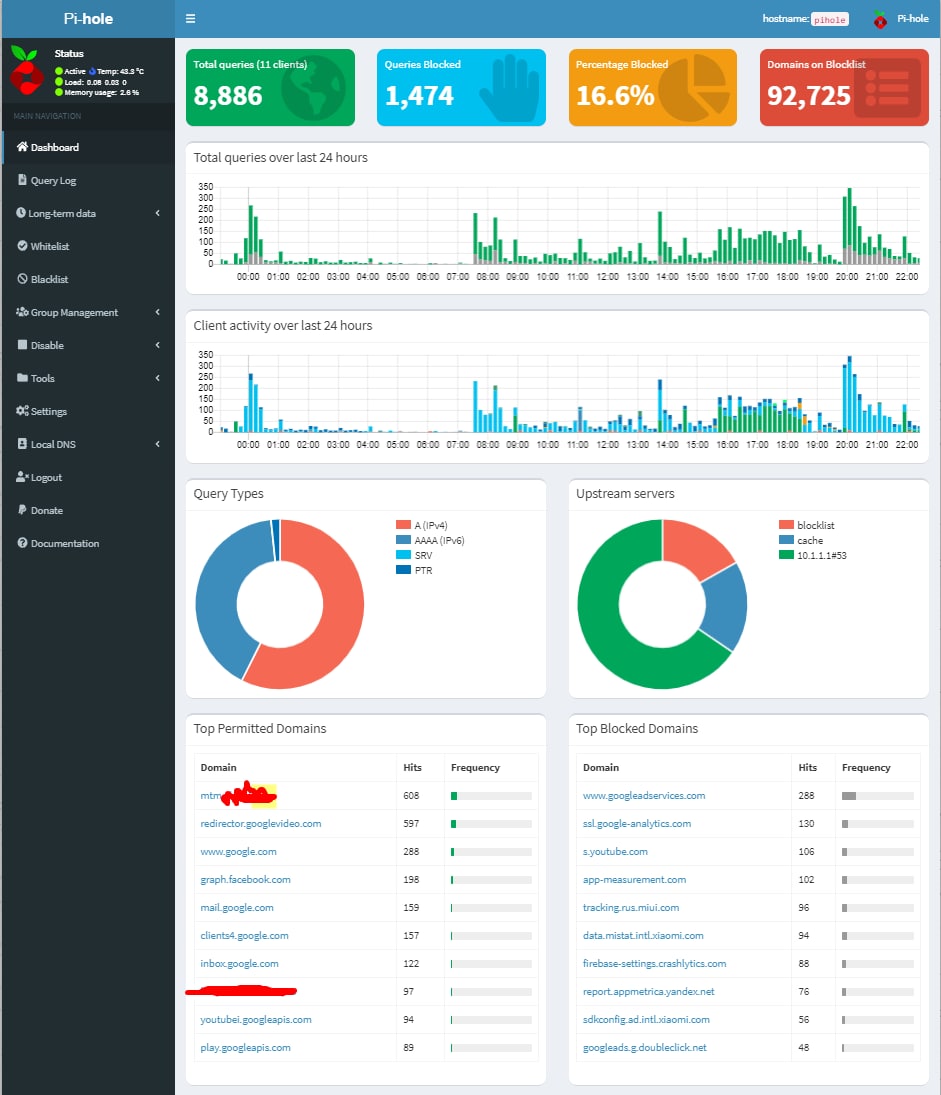Screen dimensions: 941x1095
Task: Open app-measurement.com blocked domain link
Action: (634, 879)
